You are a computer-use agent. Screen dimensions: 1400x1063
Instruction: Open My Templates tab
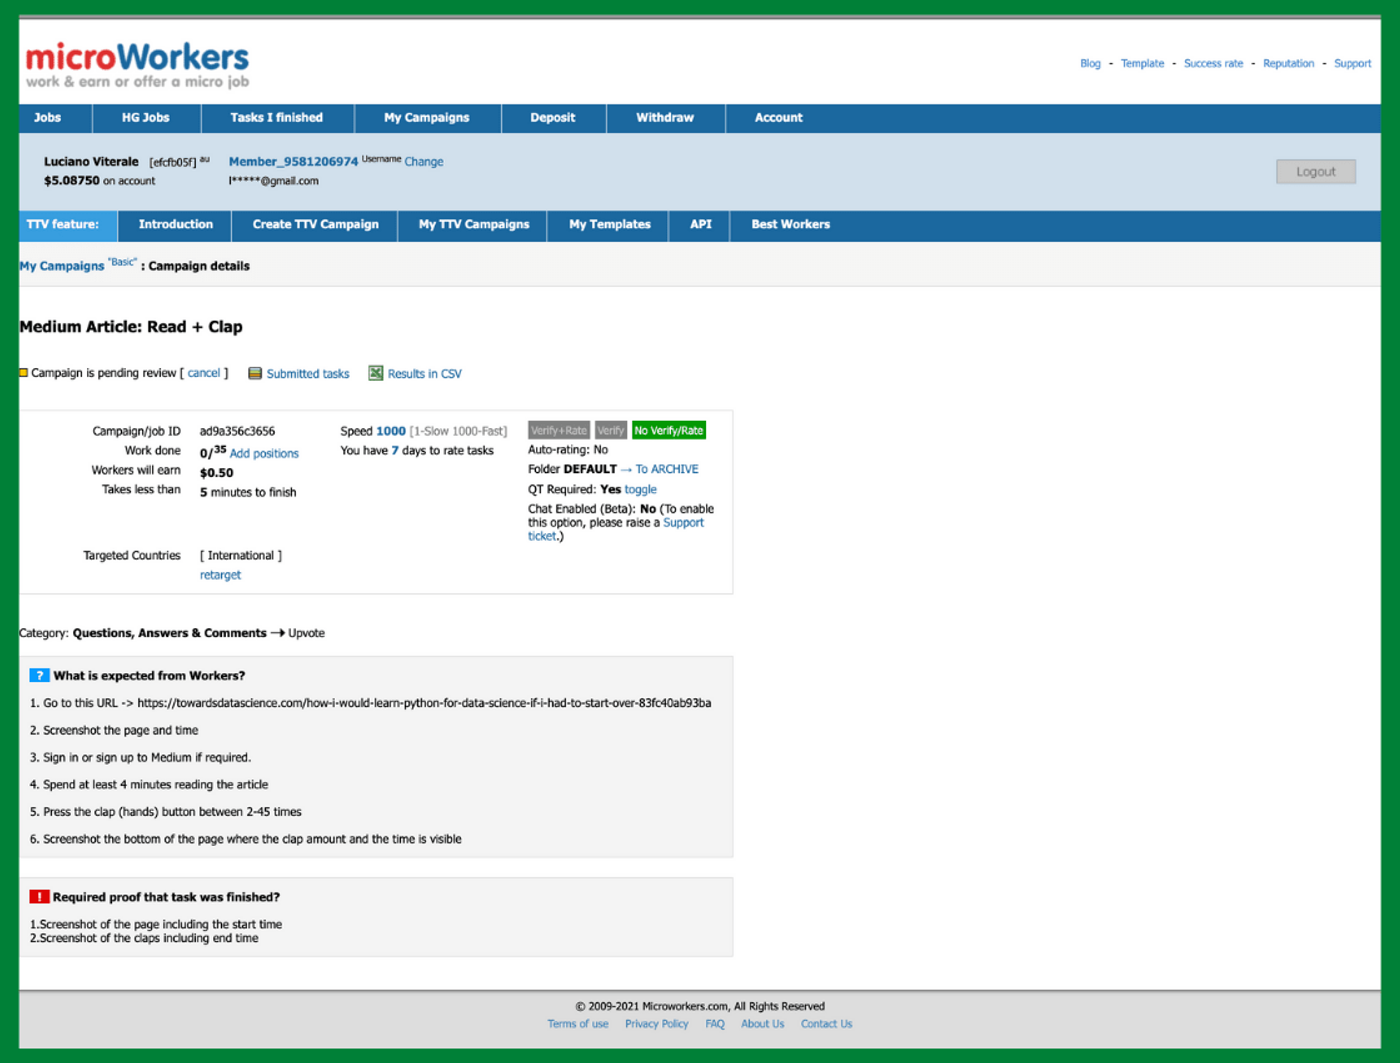point(610,225)
